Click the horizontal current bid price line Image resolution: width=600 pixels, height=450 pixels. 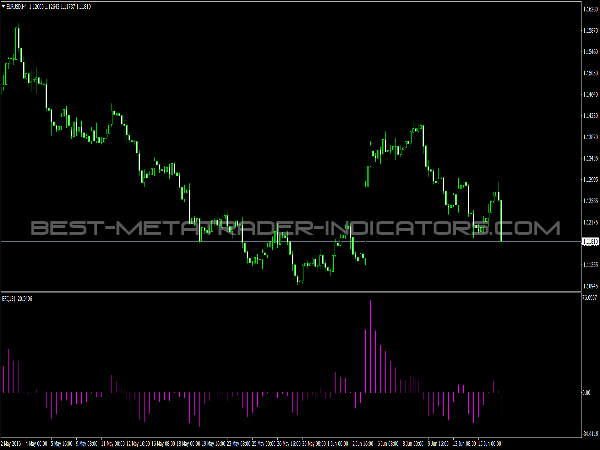291,241
